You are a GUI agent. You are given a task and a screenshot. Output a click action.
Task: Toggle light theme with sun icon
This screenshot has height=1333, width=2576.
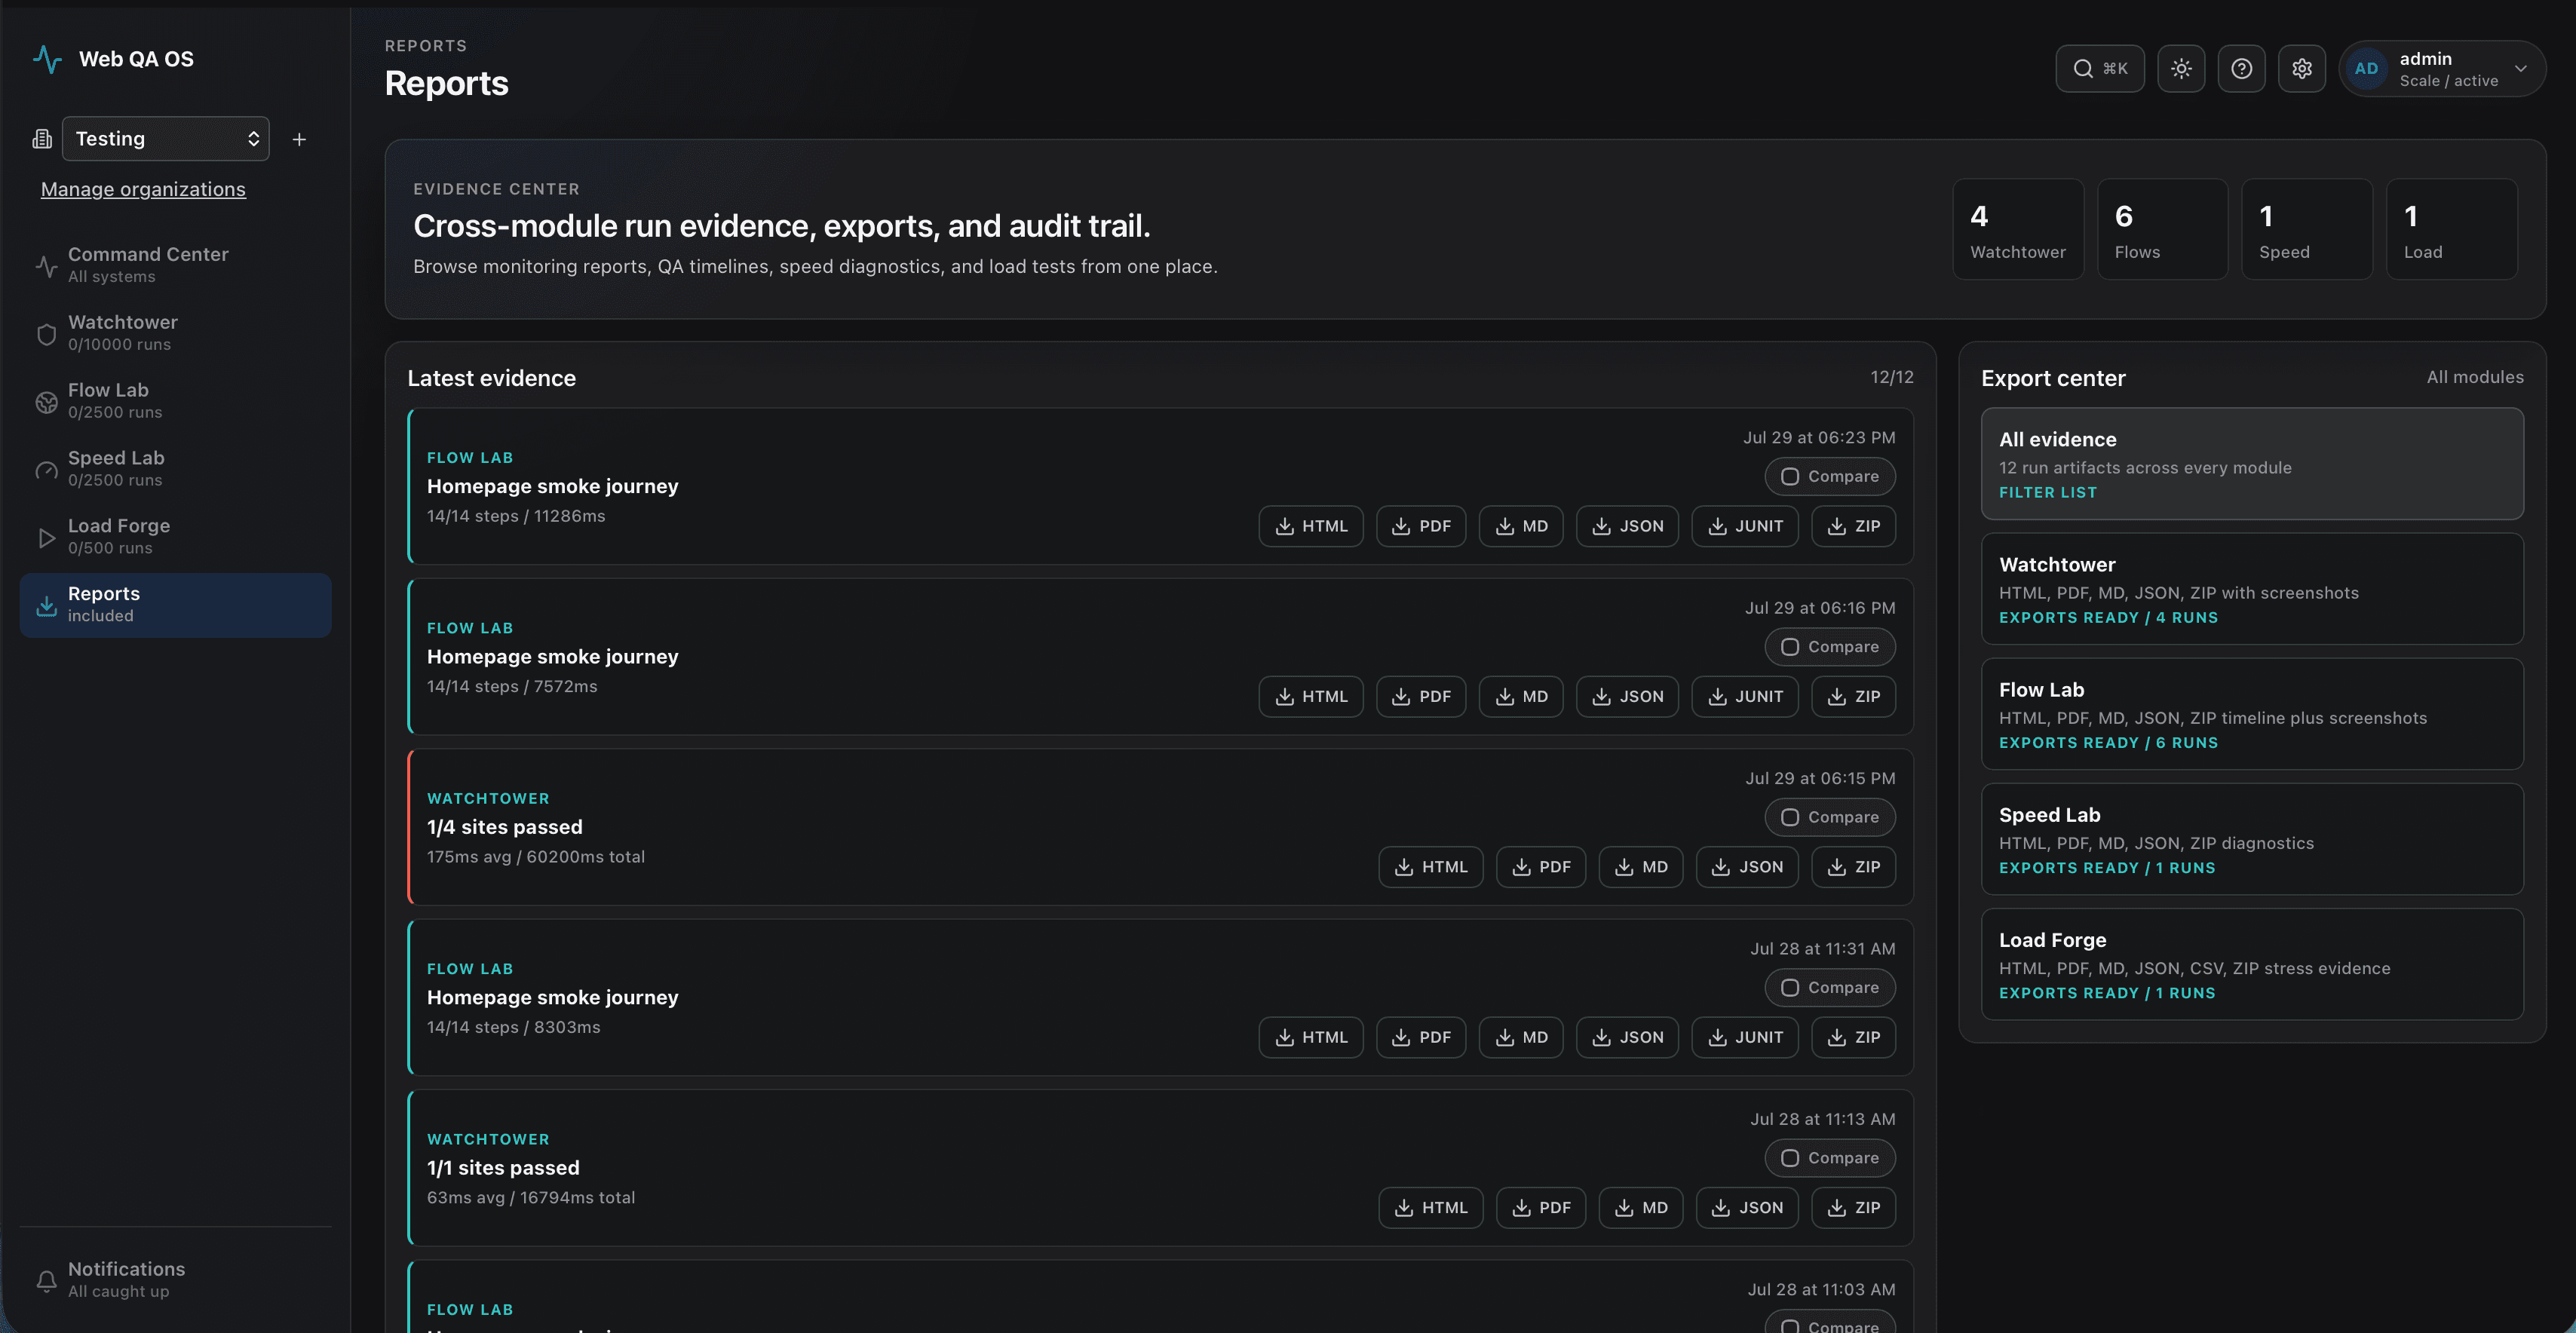pos(2181,68)
